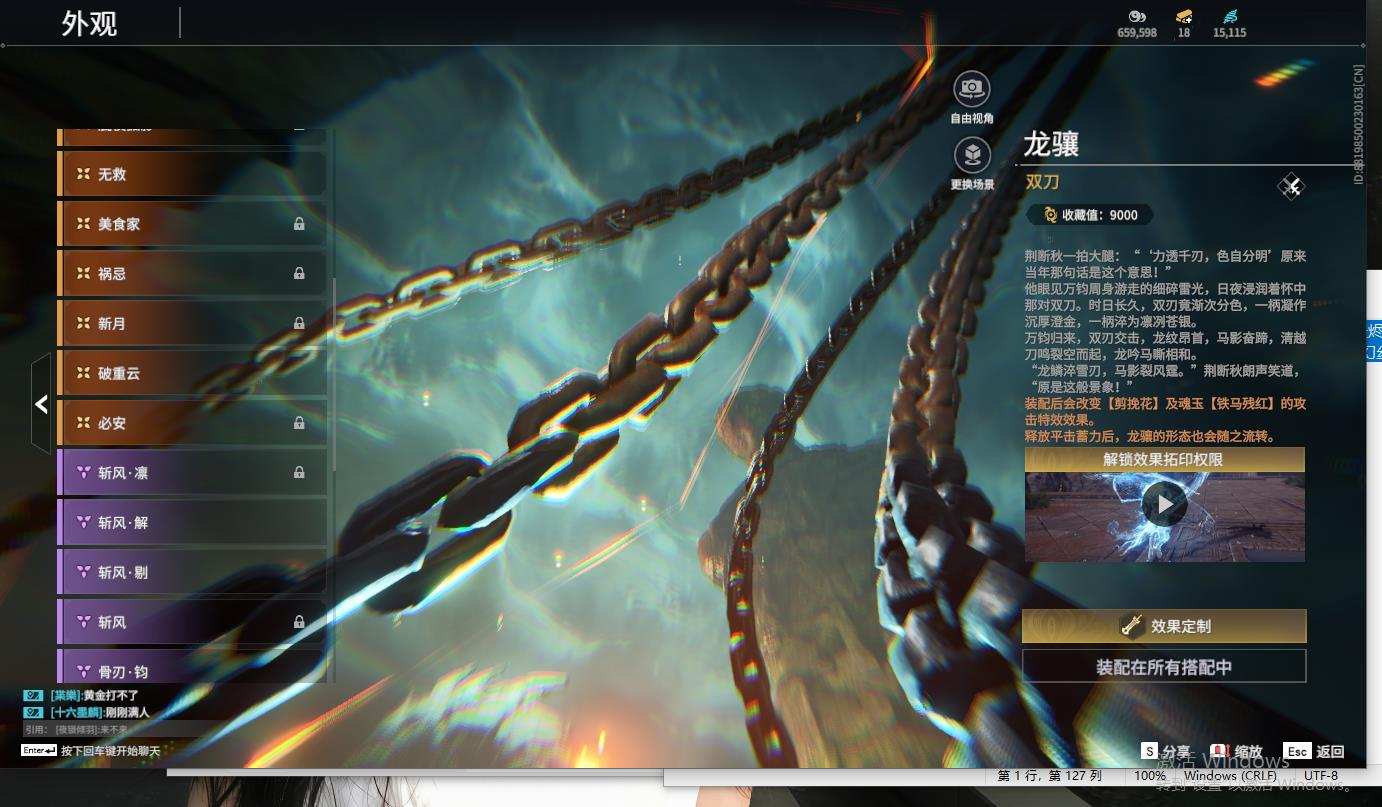Select the 美食家 skin entry
The width and height of the screenshot is (1382, 807).
tap(192, 224)
